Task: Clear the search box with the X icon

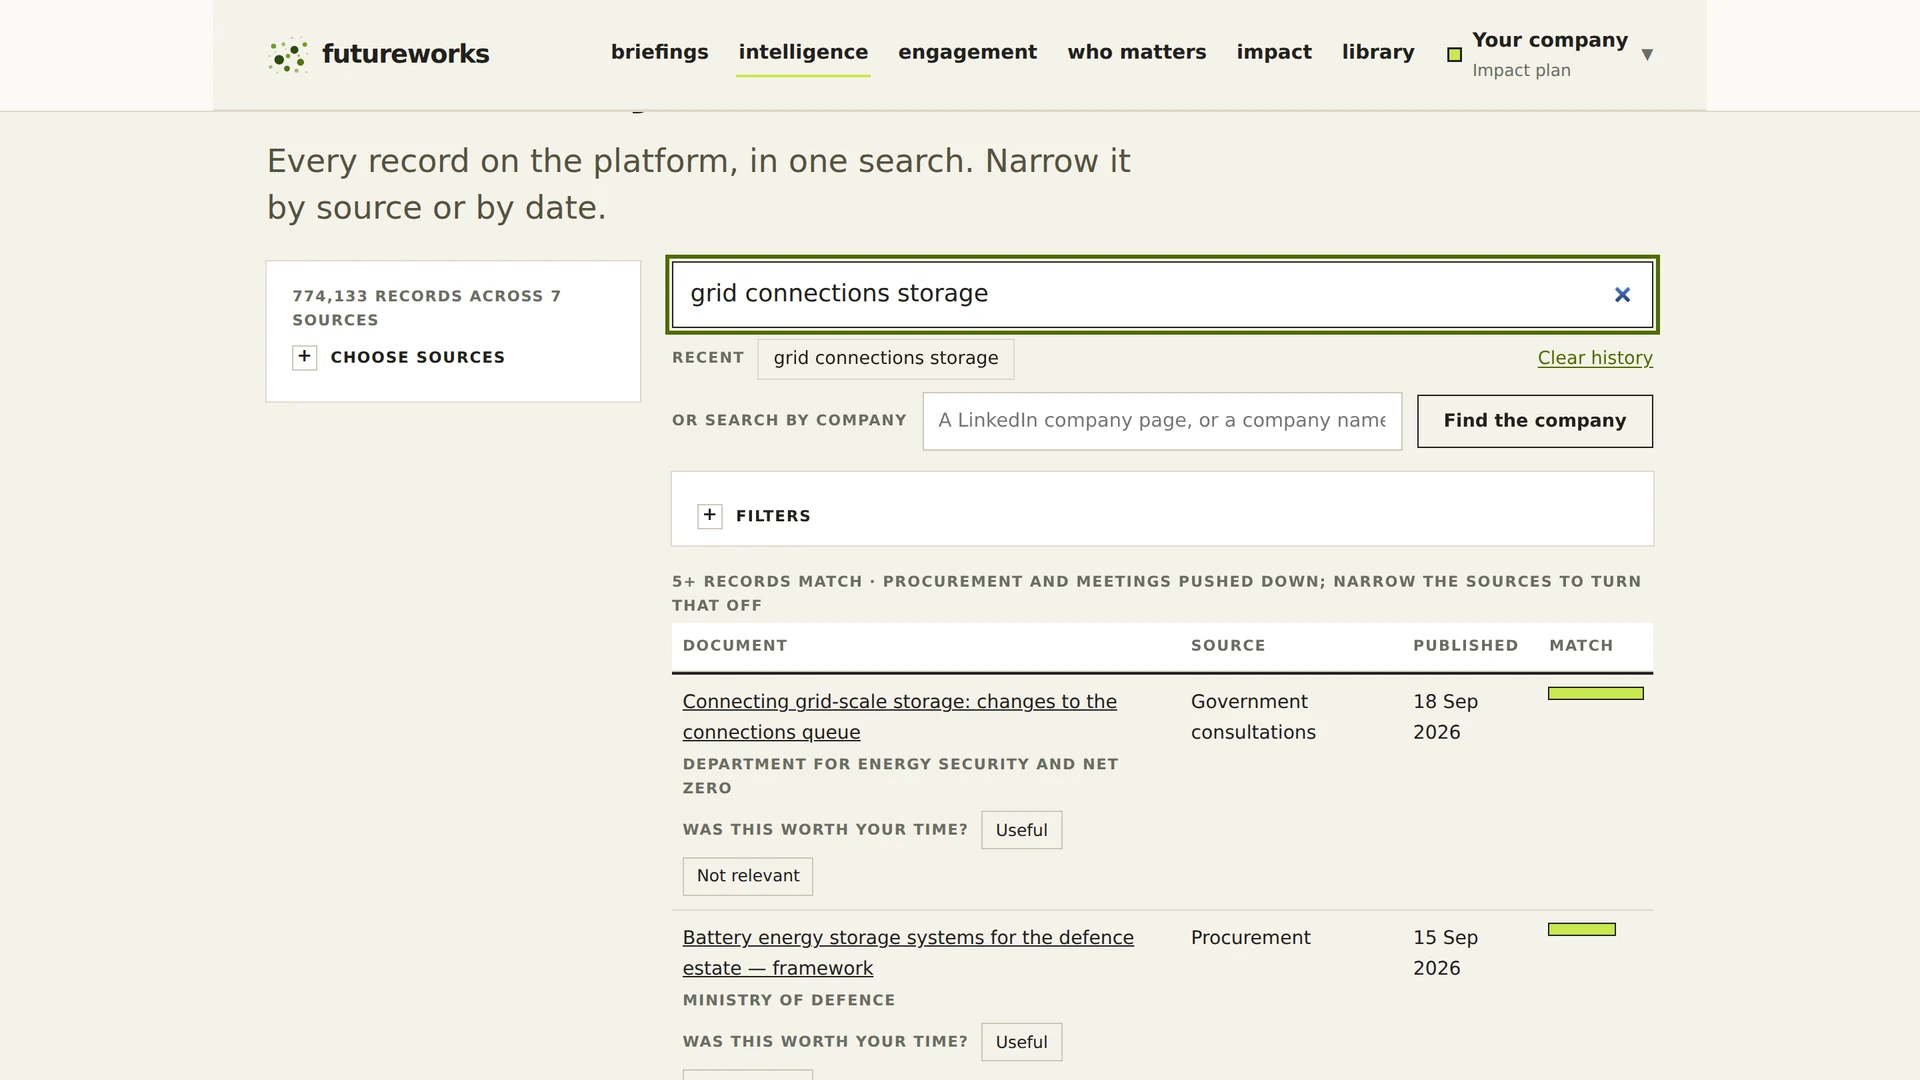Action: pos(1622,295)
